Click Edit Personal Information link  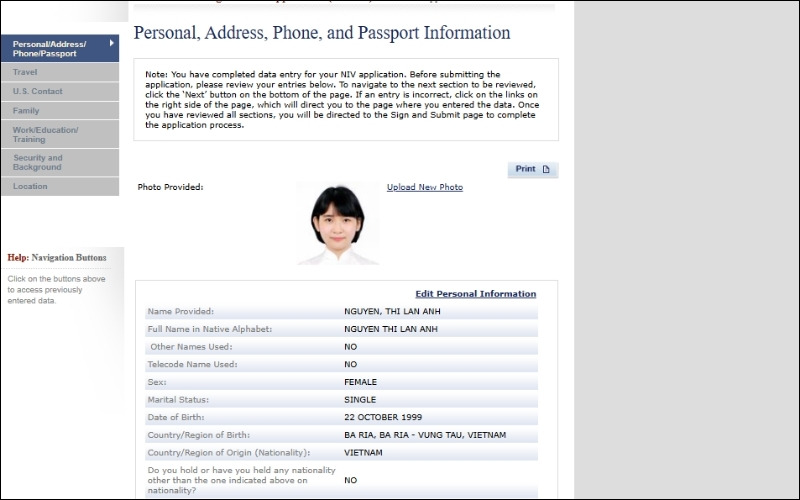click(475, 294)
